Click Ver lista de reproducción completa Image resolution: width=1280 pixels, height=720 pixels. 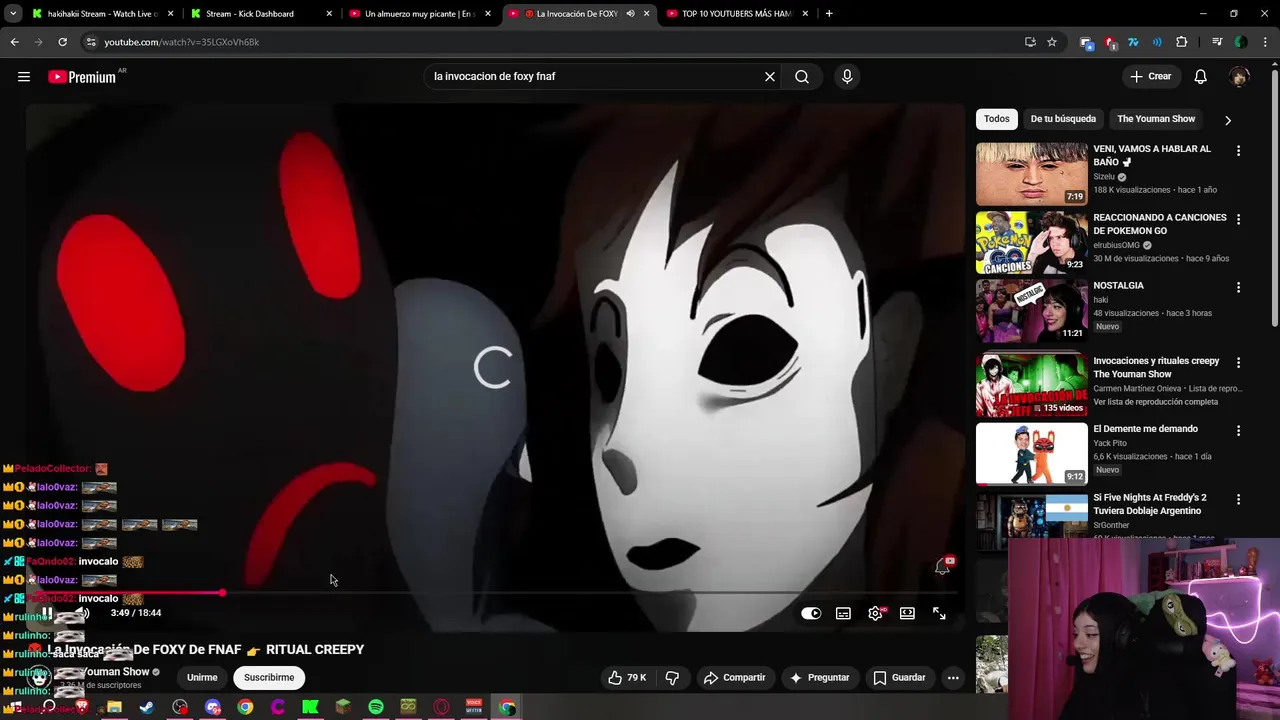click(x=1155, y=402)
